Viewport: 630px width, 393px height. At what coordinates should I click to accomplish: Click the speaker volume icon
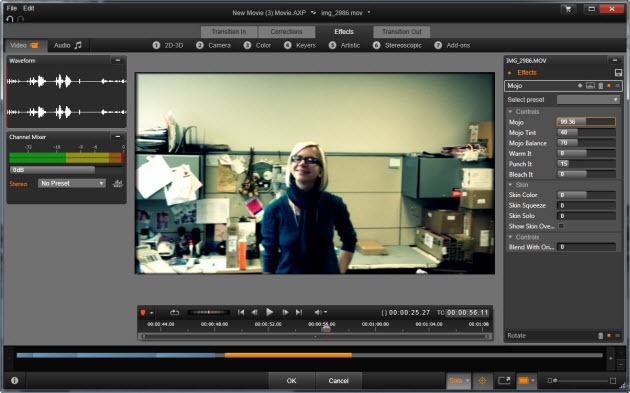318,312
